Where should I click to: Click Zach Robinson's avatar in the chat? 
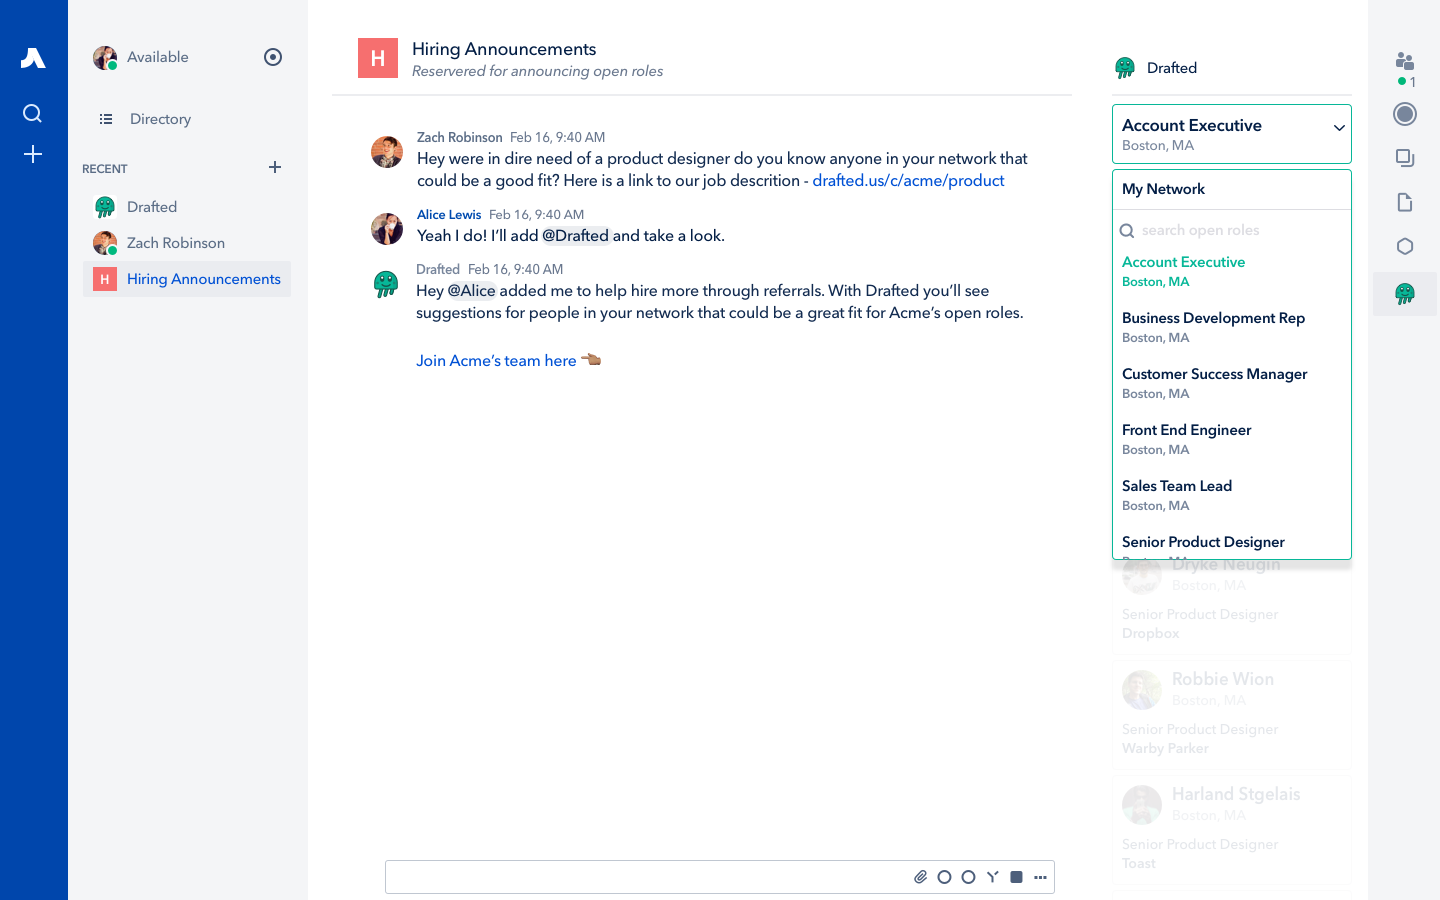point(387,152)
